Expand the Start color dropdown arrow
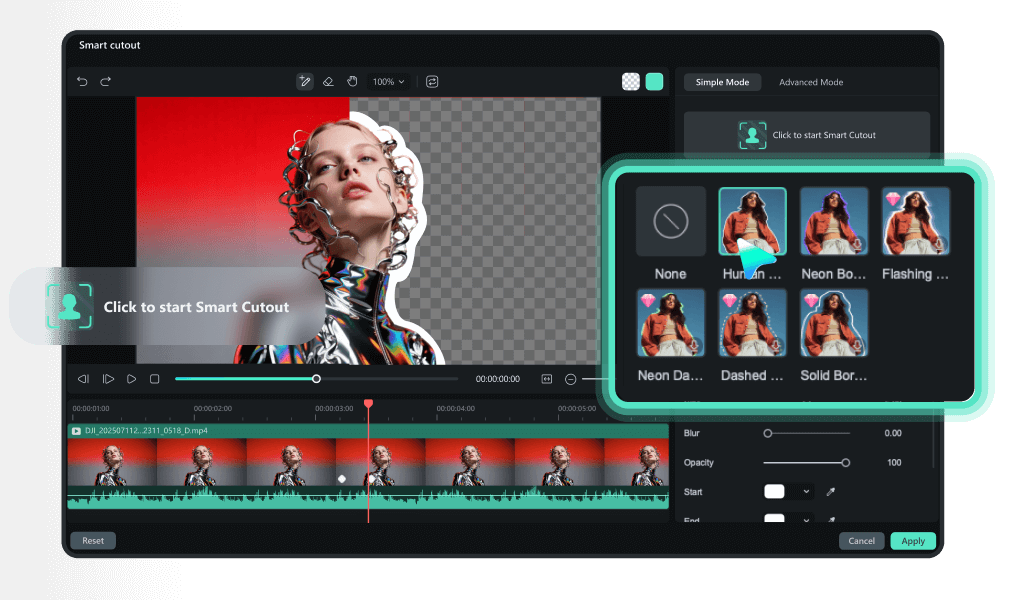 click(x=806, y=492)
